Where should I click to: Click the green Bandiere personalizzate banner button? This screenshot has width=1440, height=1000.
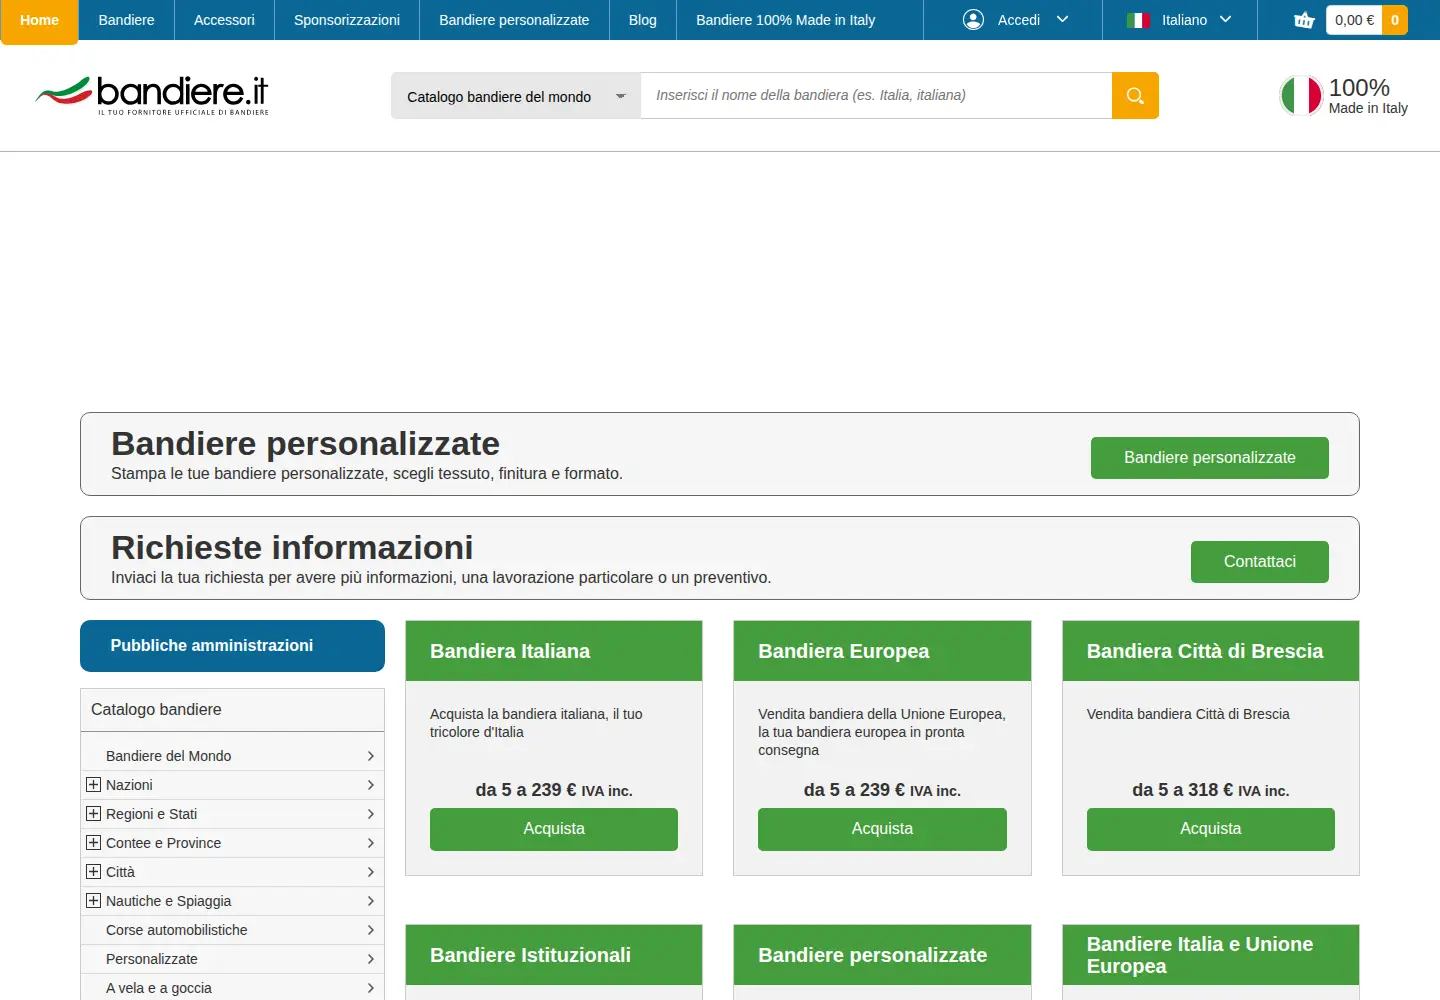coord(1210,458)
